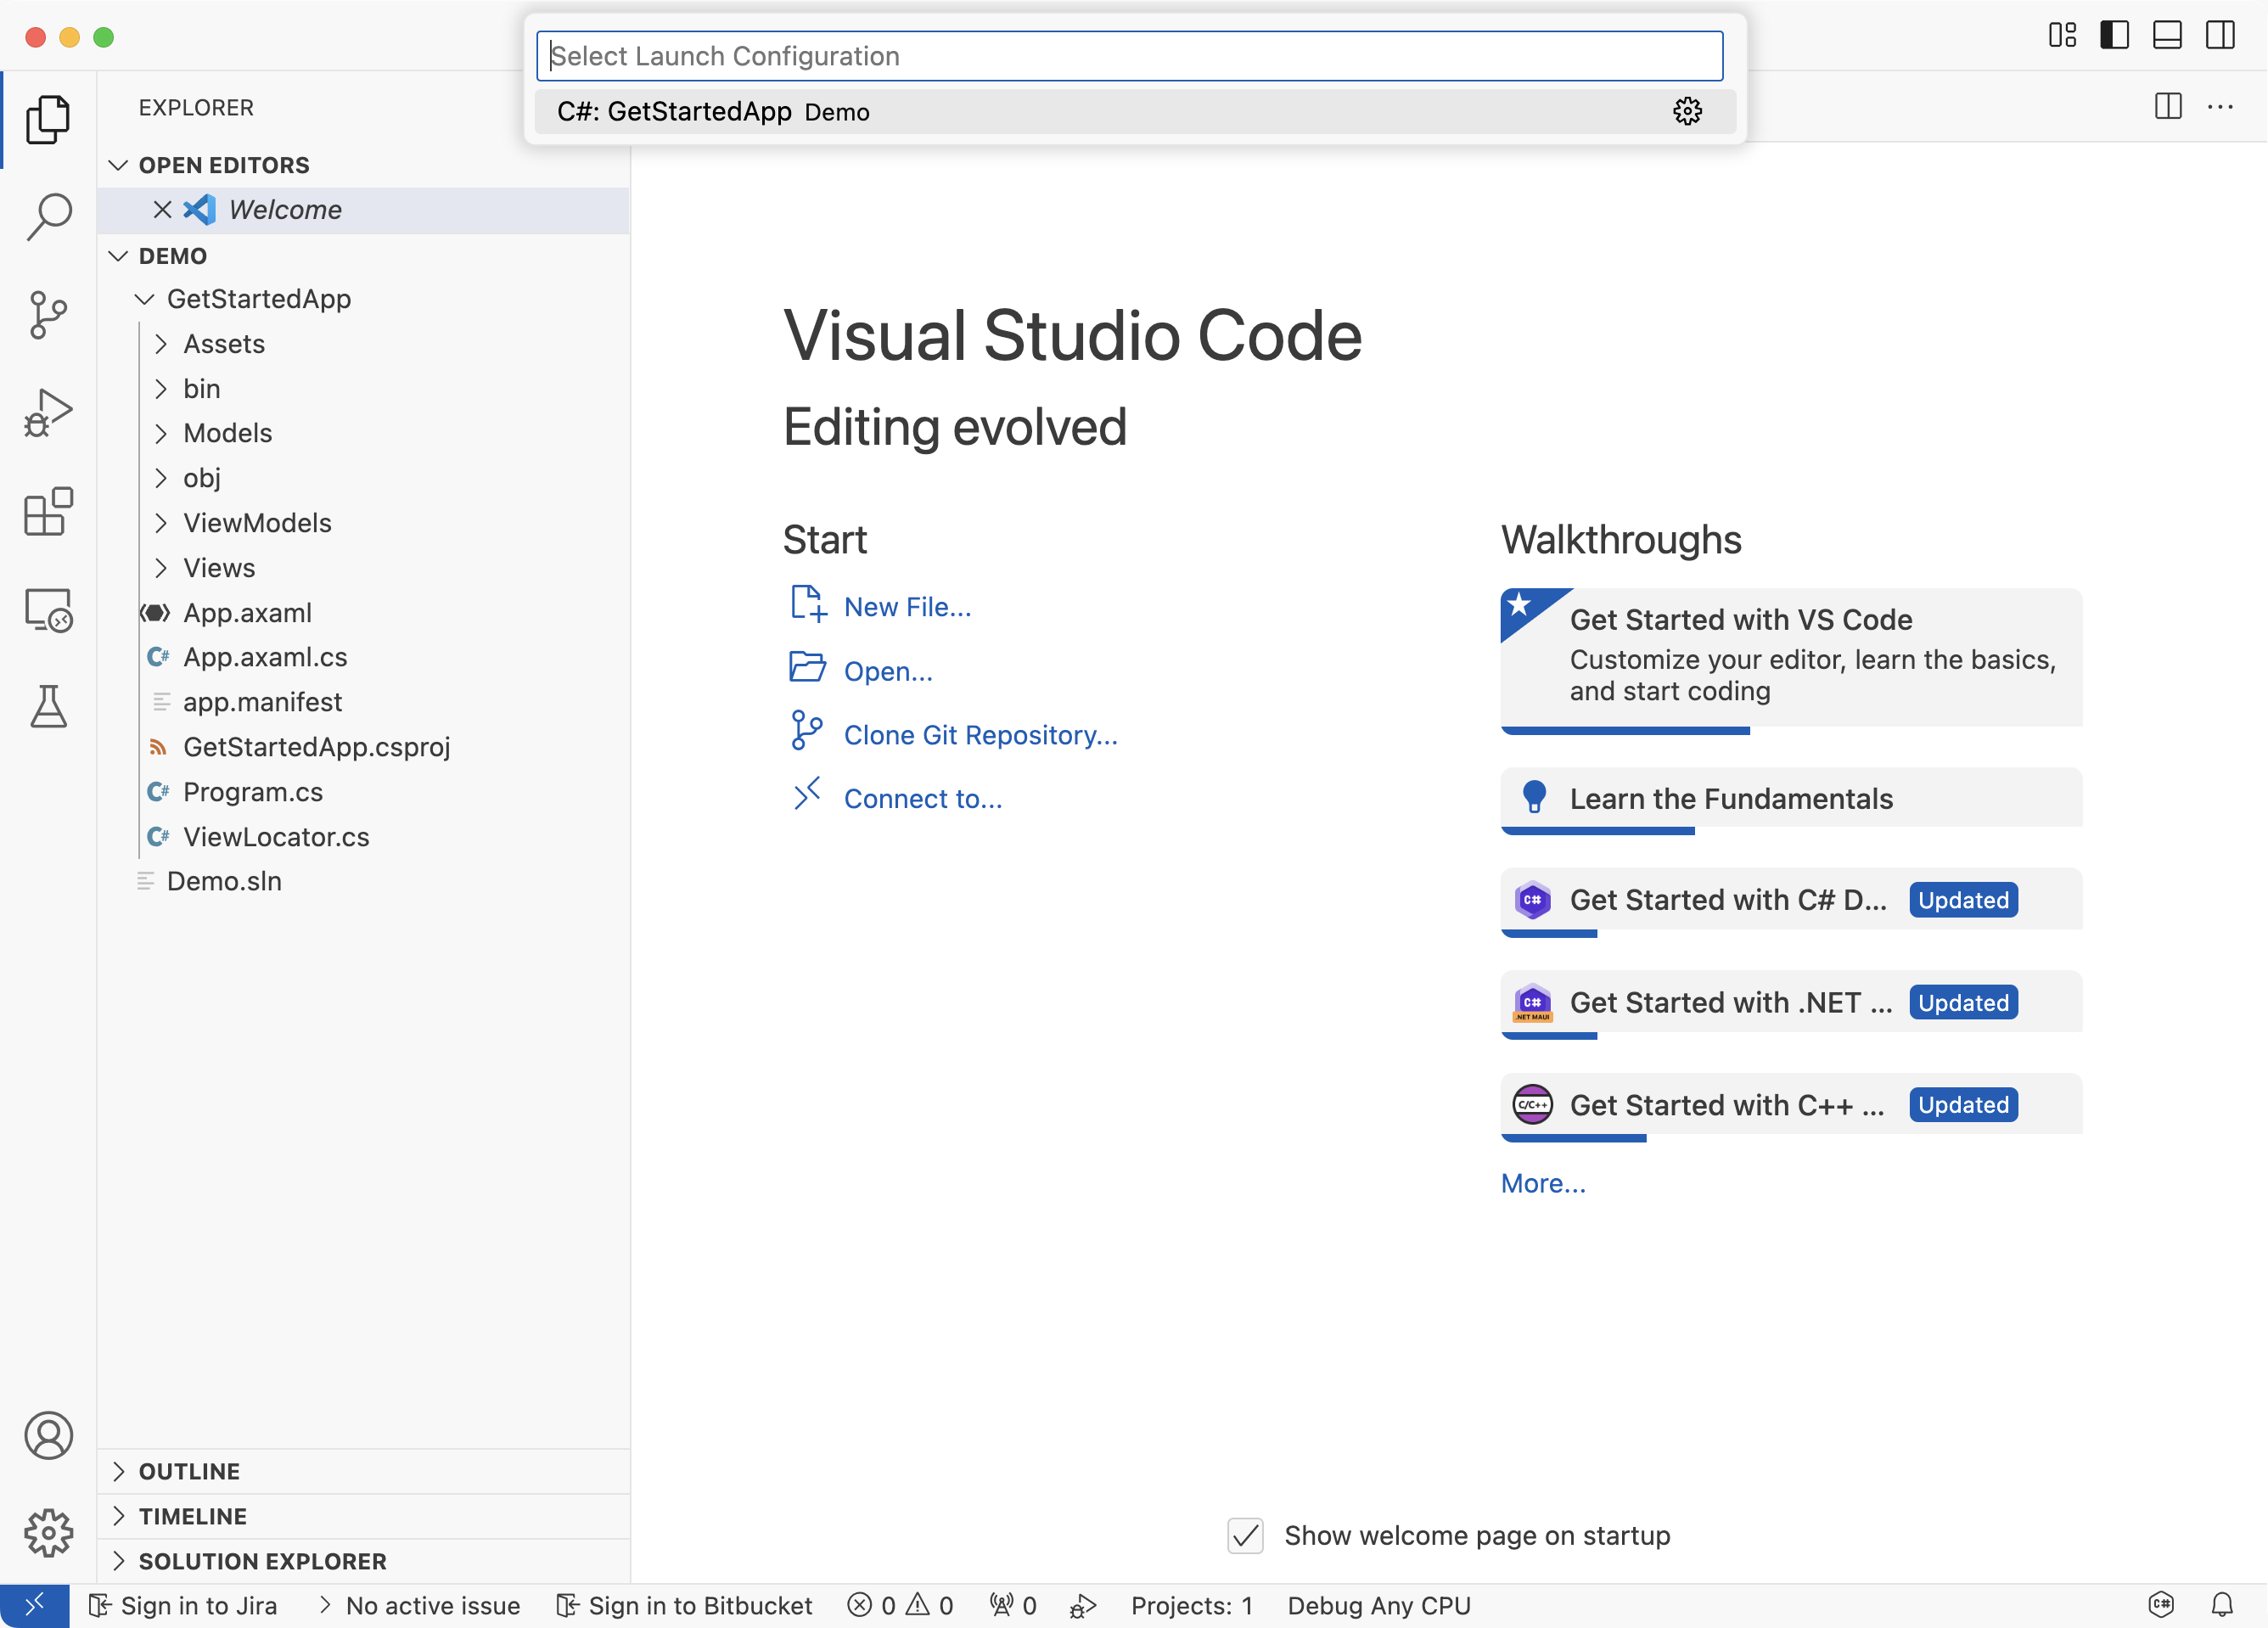This screenshot has height=1628, width=2268.
Task: Expand the SOLUTION EXPLORER section
Action: pos(262,1561)
